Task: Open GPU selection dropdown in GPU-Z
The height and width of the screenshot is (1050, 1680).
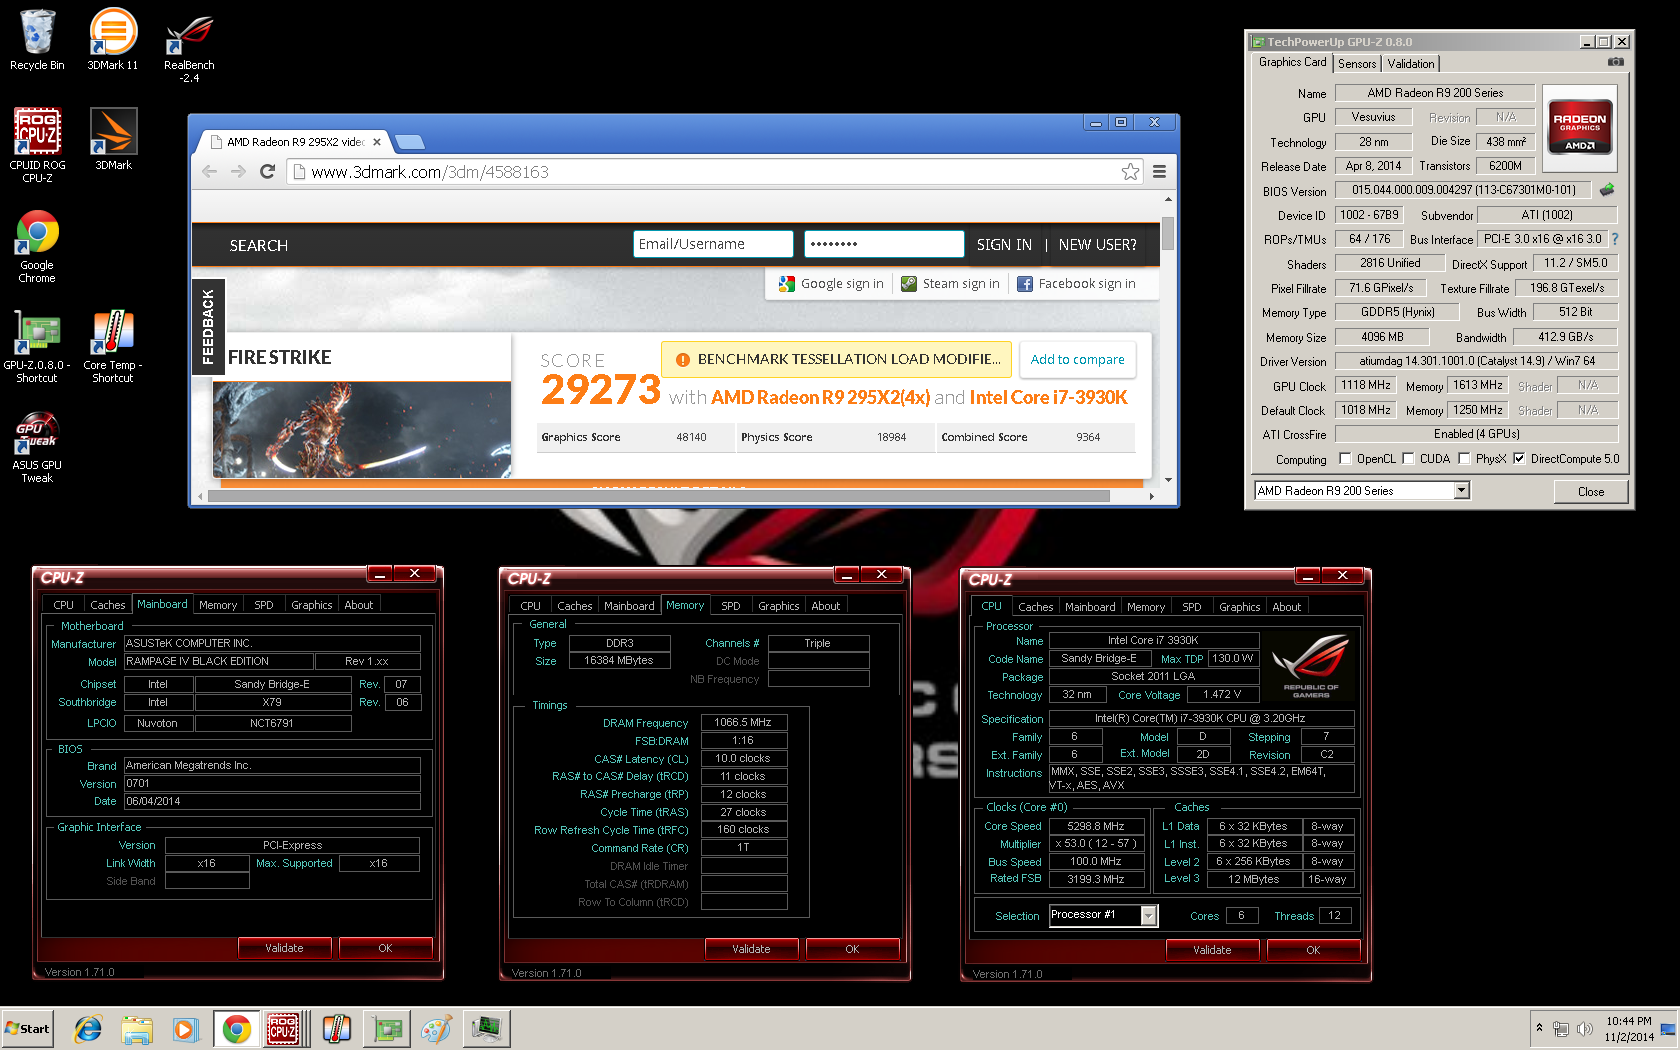Action: pyautogui.click(x=1461, y=490)
